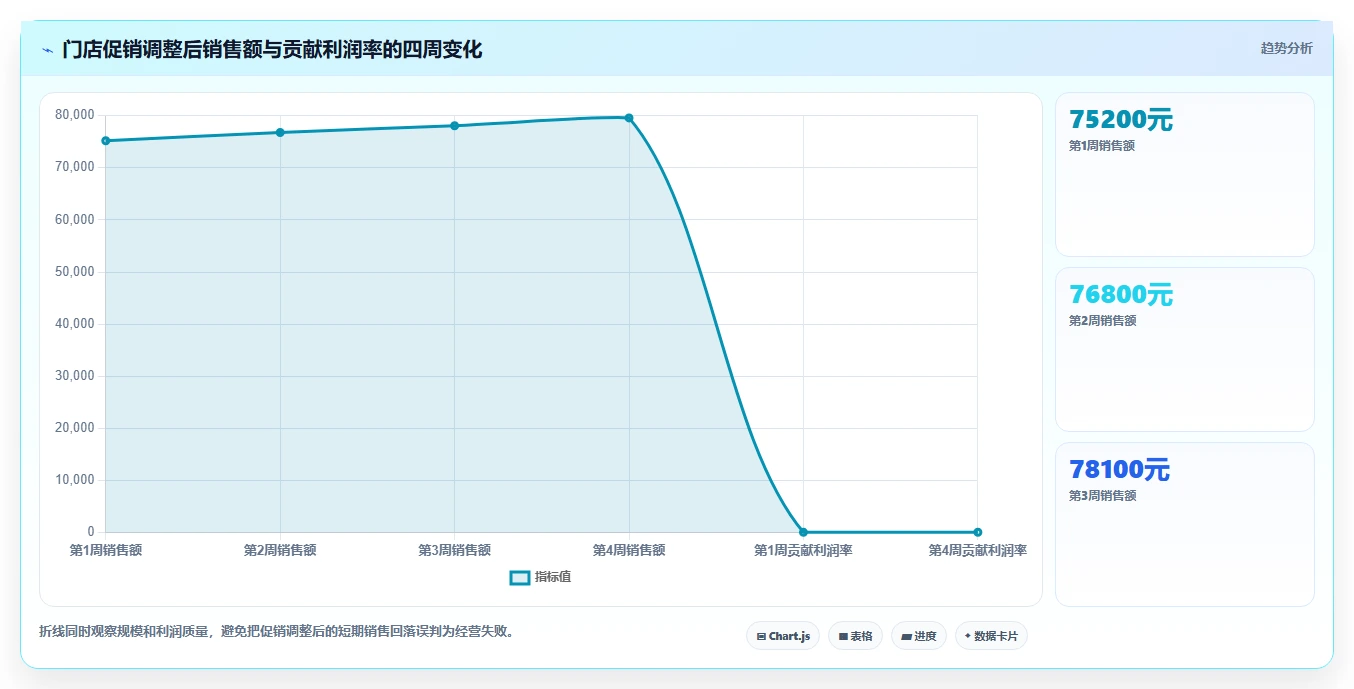Click the 30,000 y-axis value

75,376
